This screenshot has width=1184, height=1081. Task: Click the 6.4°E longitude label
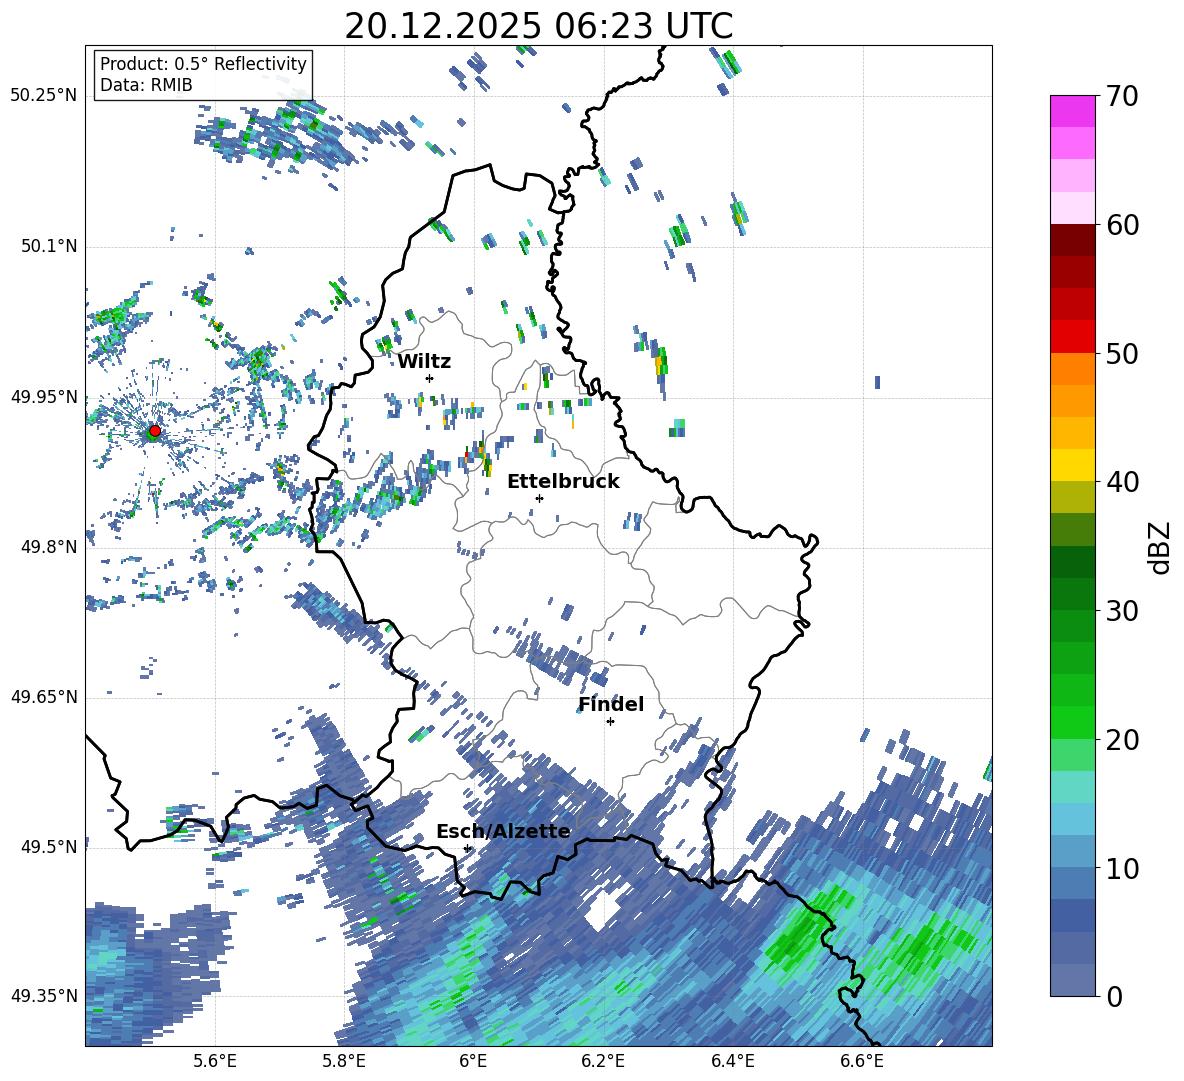[732, 1061]
